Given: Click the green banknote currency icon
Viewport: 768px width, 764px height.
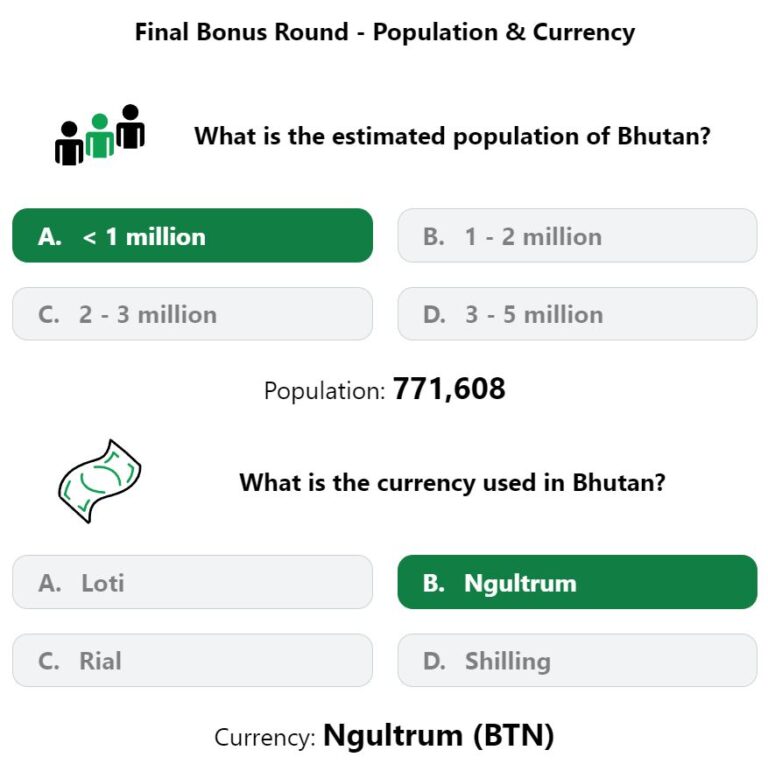Looking at the screenshot, I should 100,481.
